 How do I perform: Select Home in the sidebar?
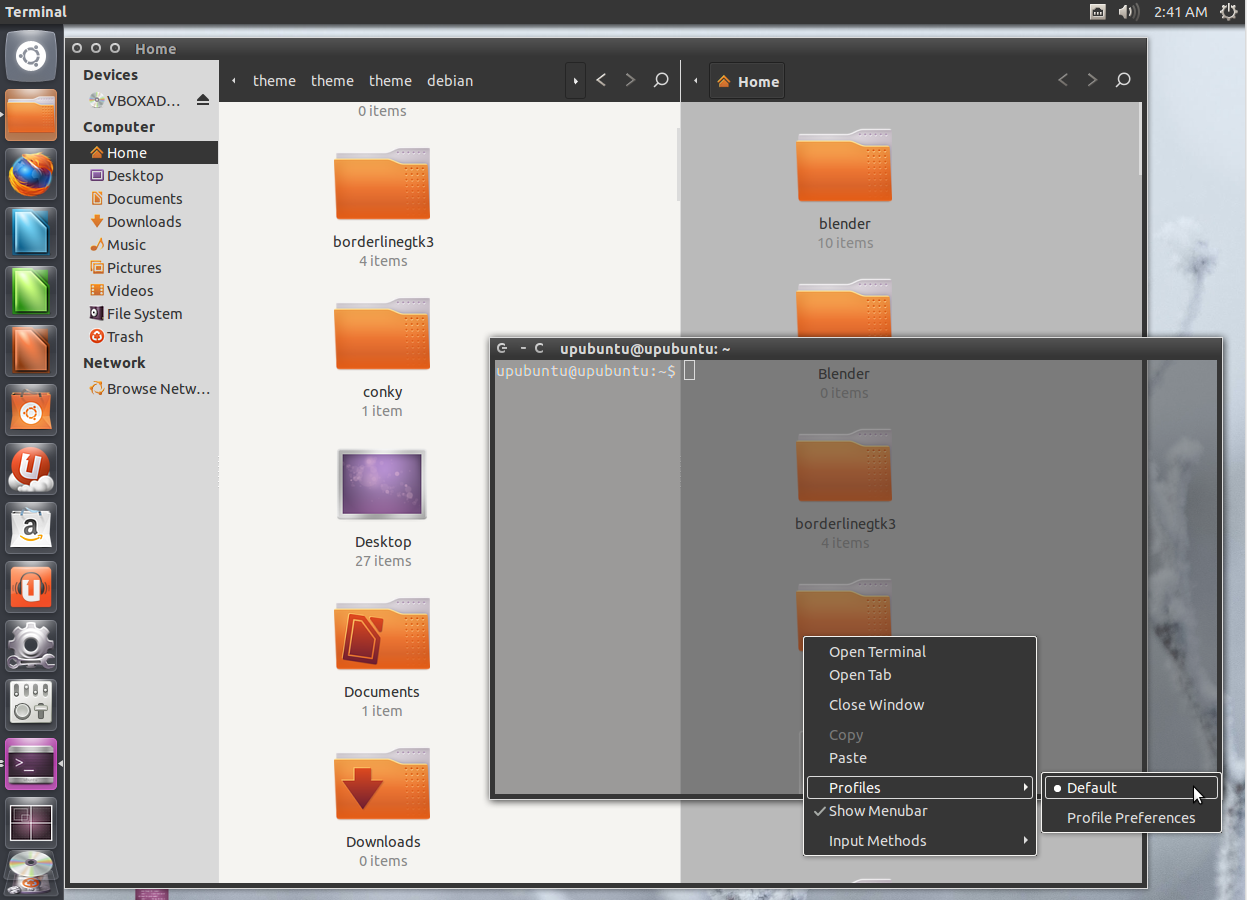tap(144, 153)
